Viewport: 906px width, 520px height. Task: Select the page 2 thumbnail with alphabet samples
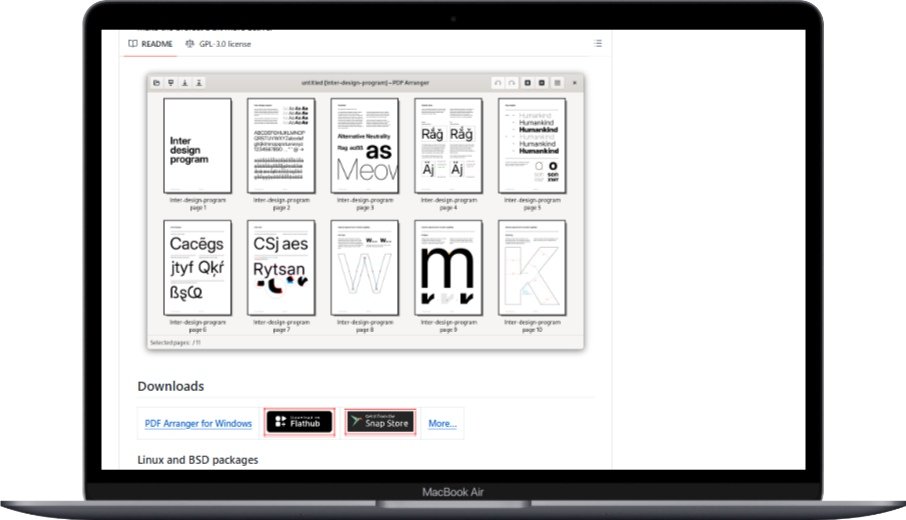(x=281, y=146)
